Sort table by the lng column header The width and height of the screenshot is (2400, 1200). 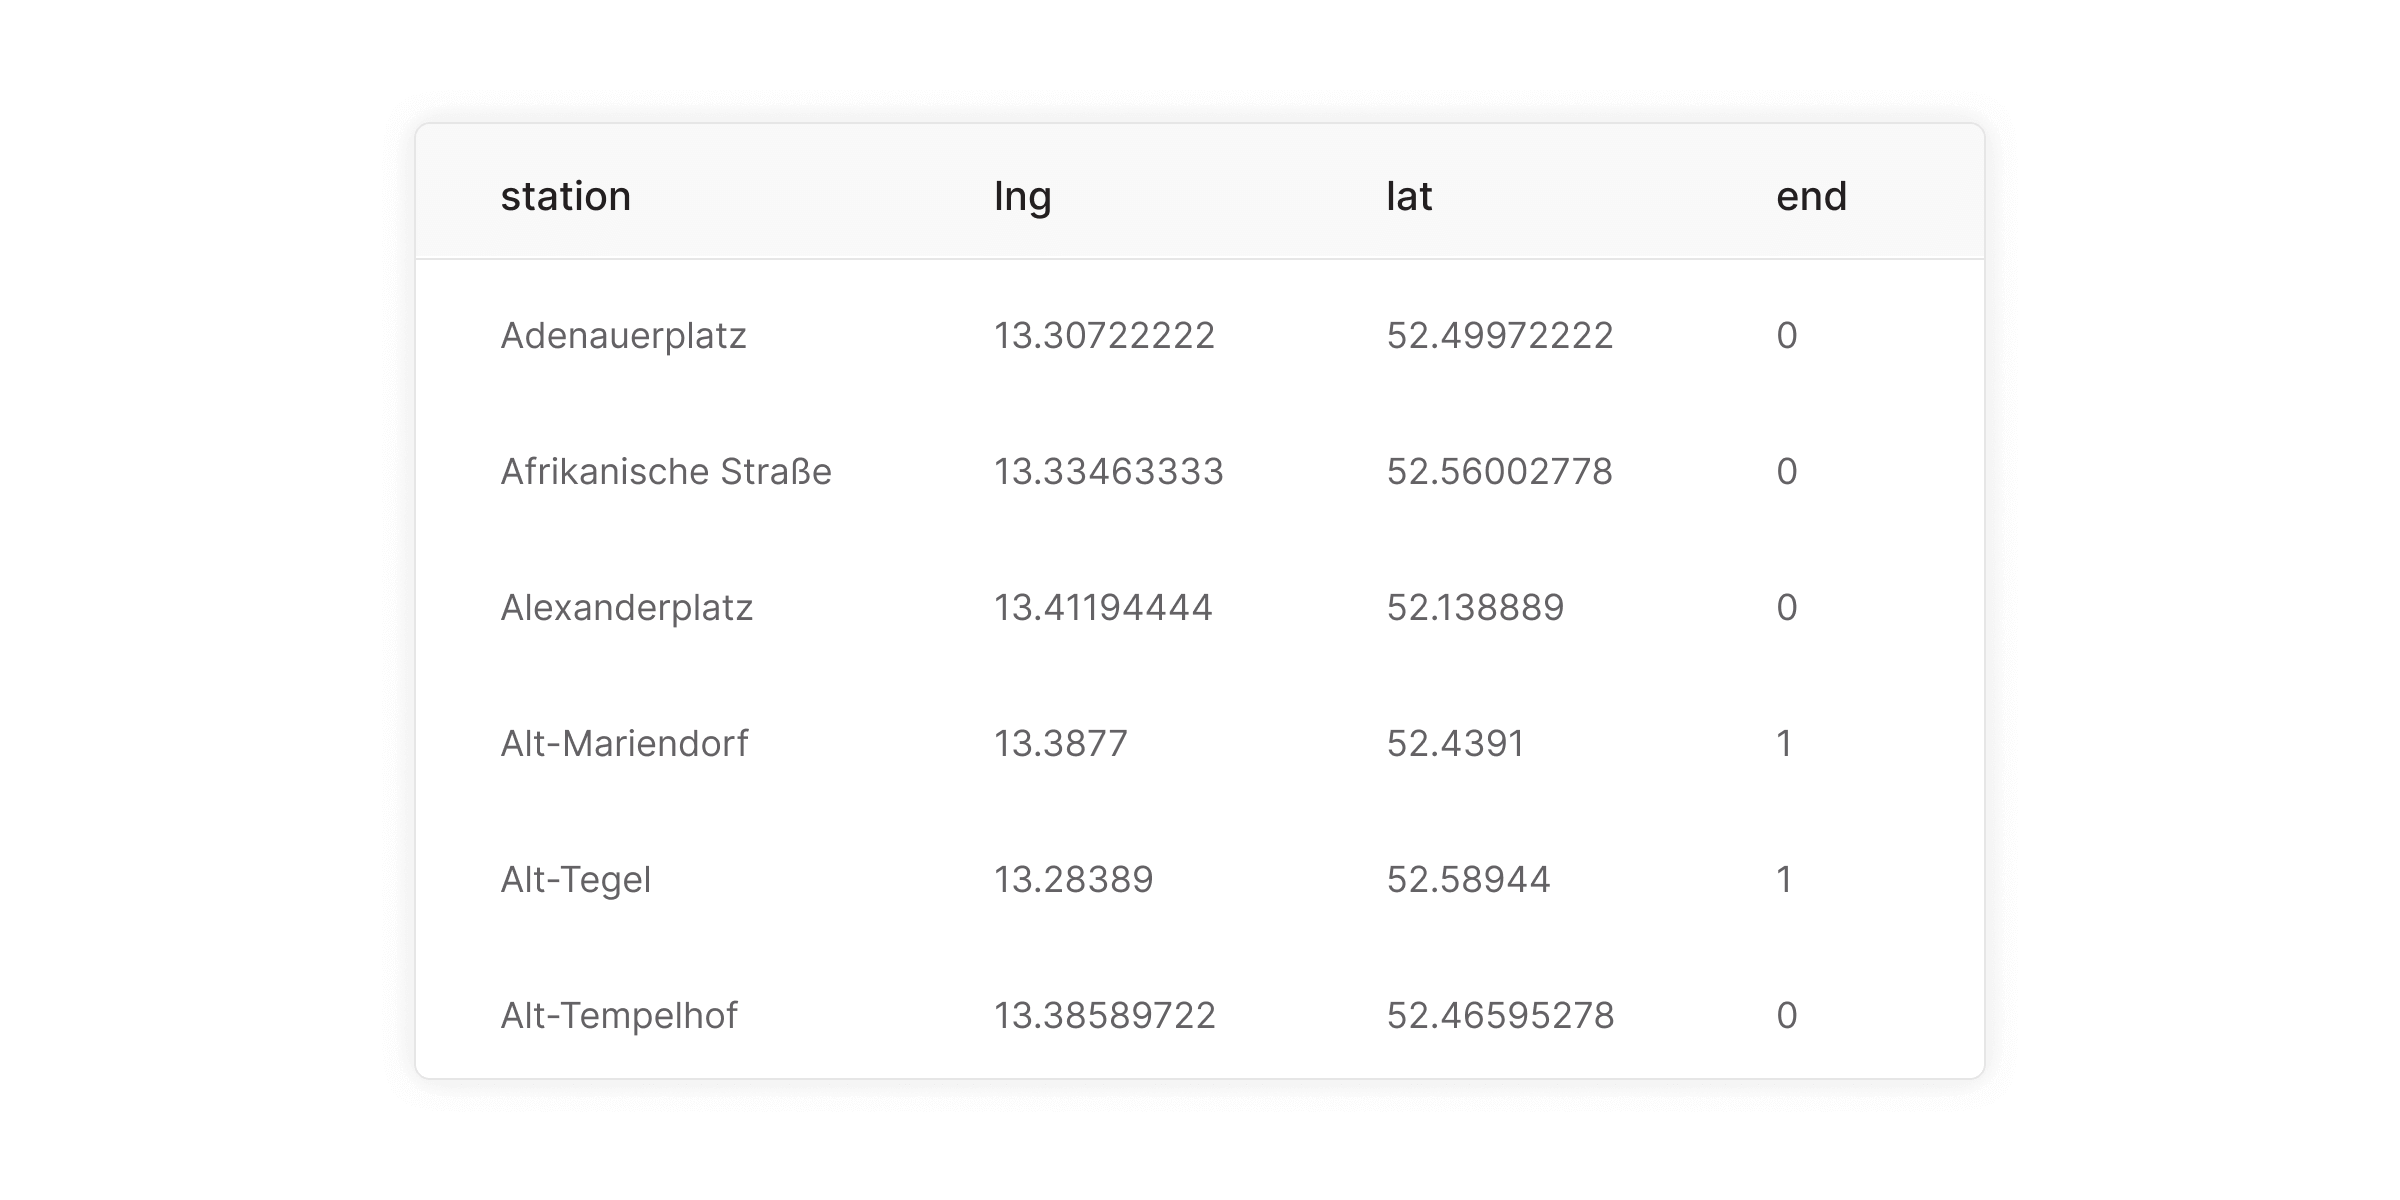point(1020,196)
